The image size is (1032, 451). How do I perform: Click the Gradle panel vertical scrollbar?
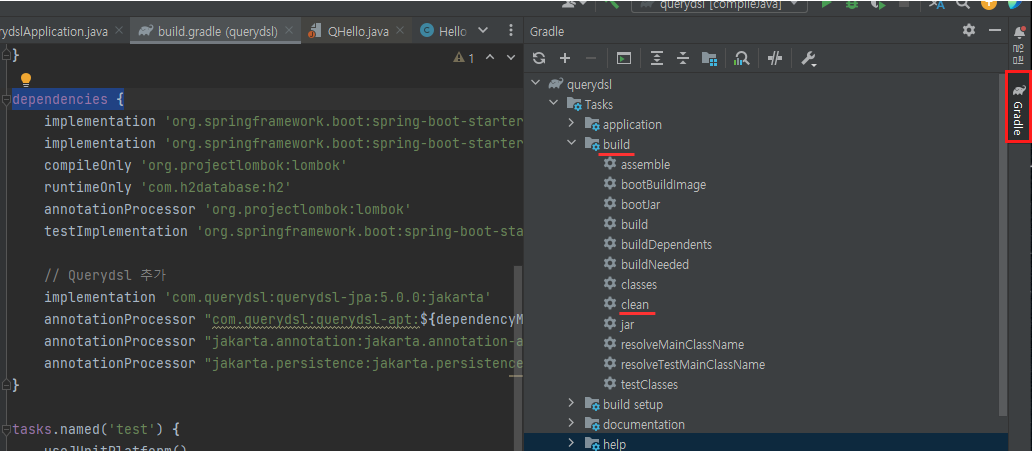coord(1002,244)
